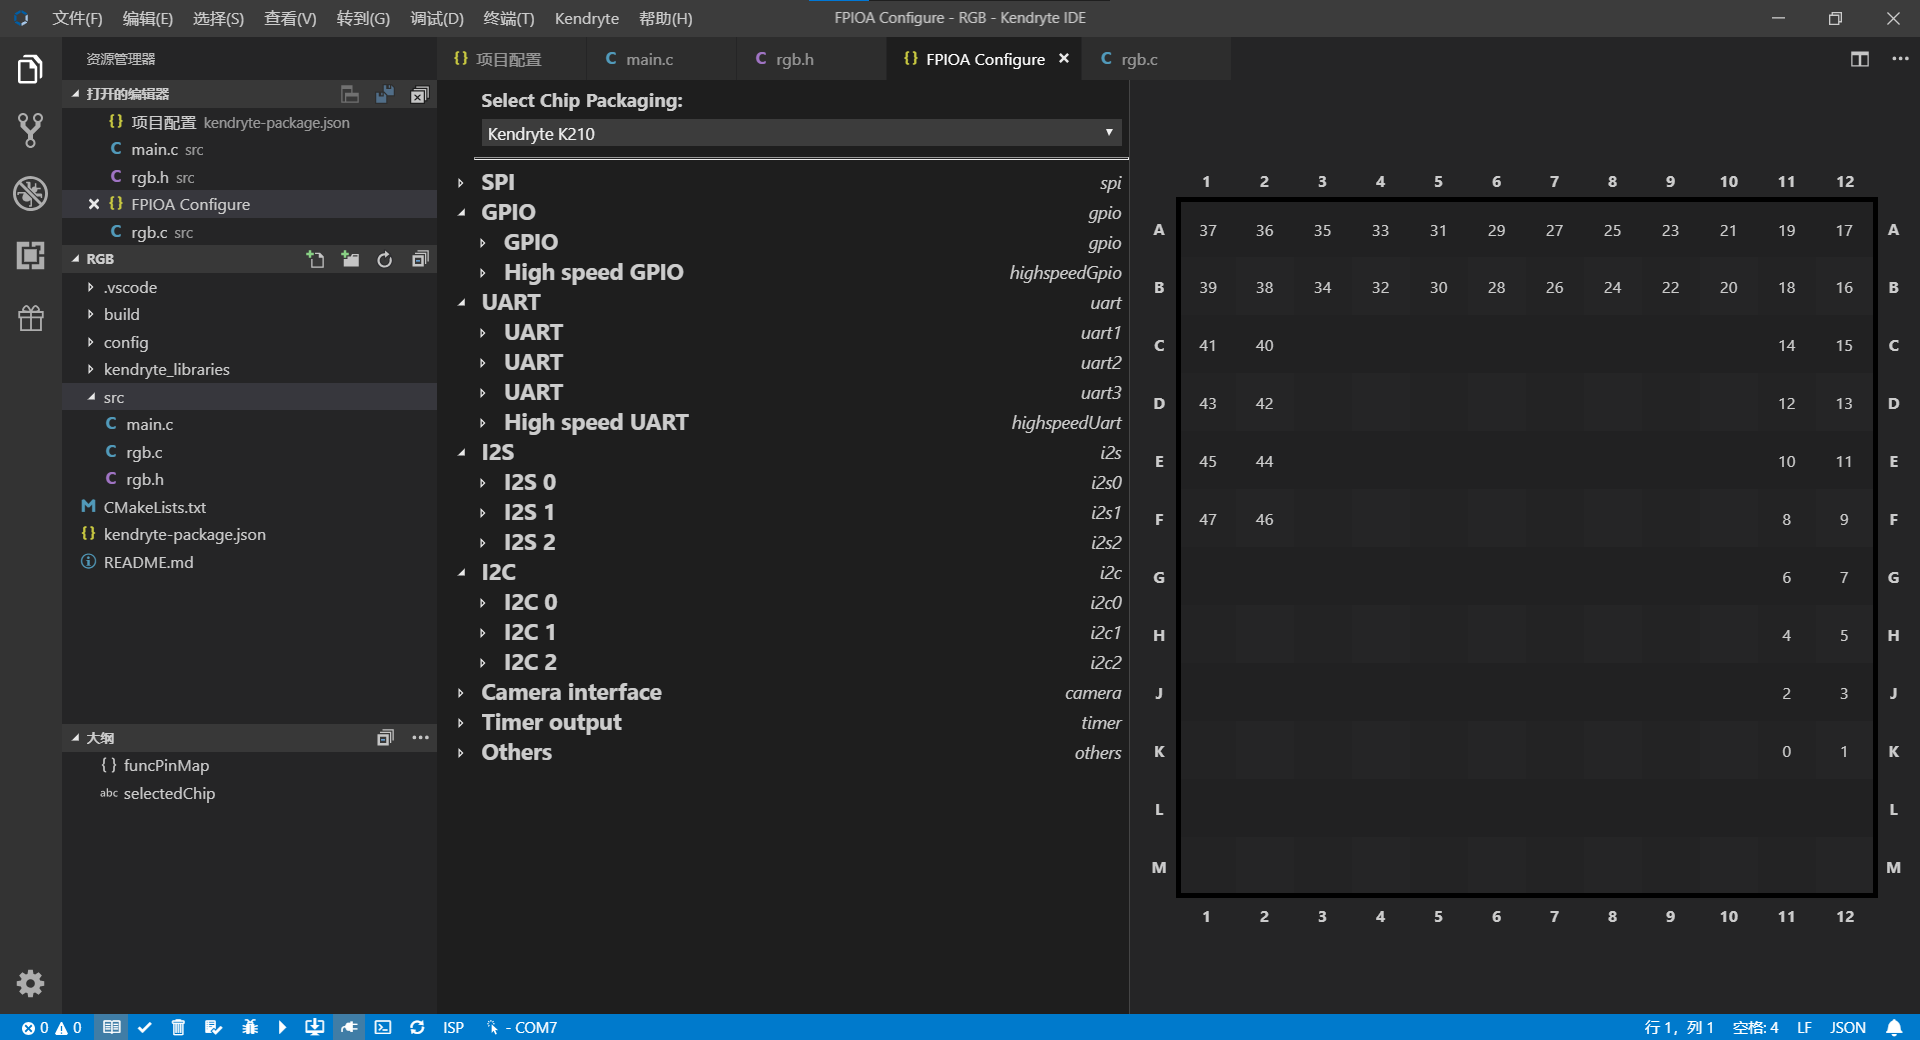Viewport: 1920px width, 1040px height.
Task: Select the COM7 serial port entry in status bar
Action: [522, 1027]
